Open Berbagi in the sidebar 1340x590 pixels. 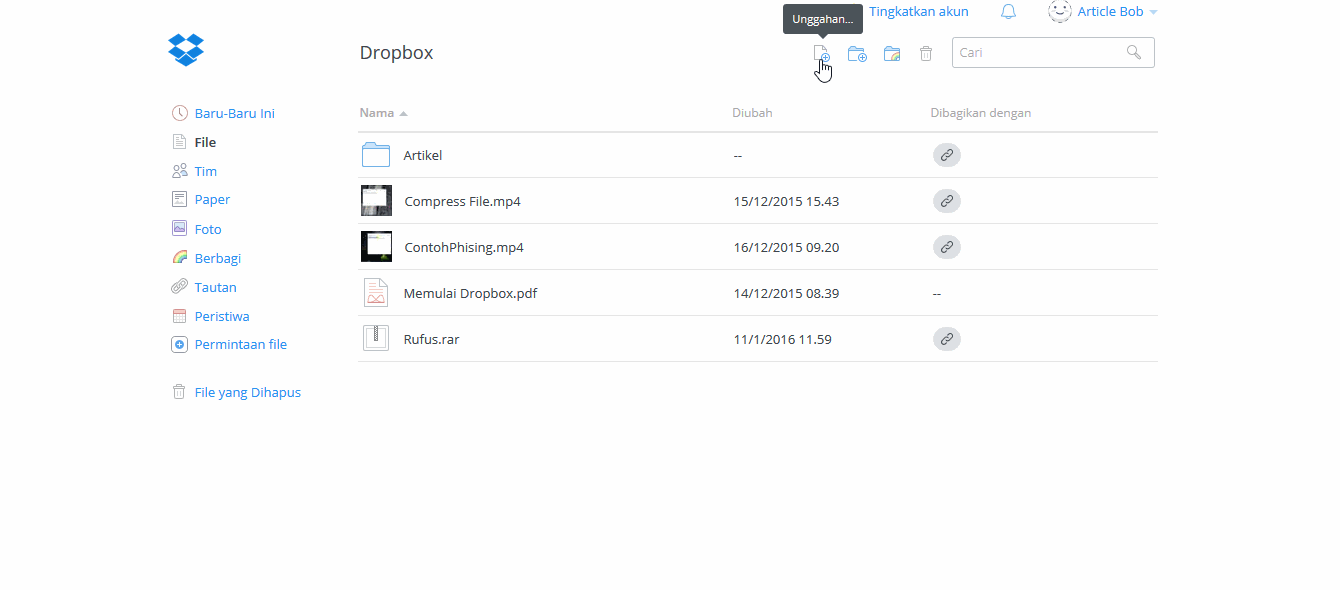click(x=218, y=258)
